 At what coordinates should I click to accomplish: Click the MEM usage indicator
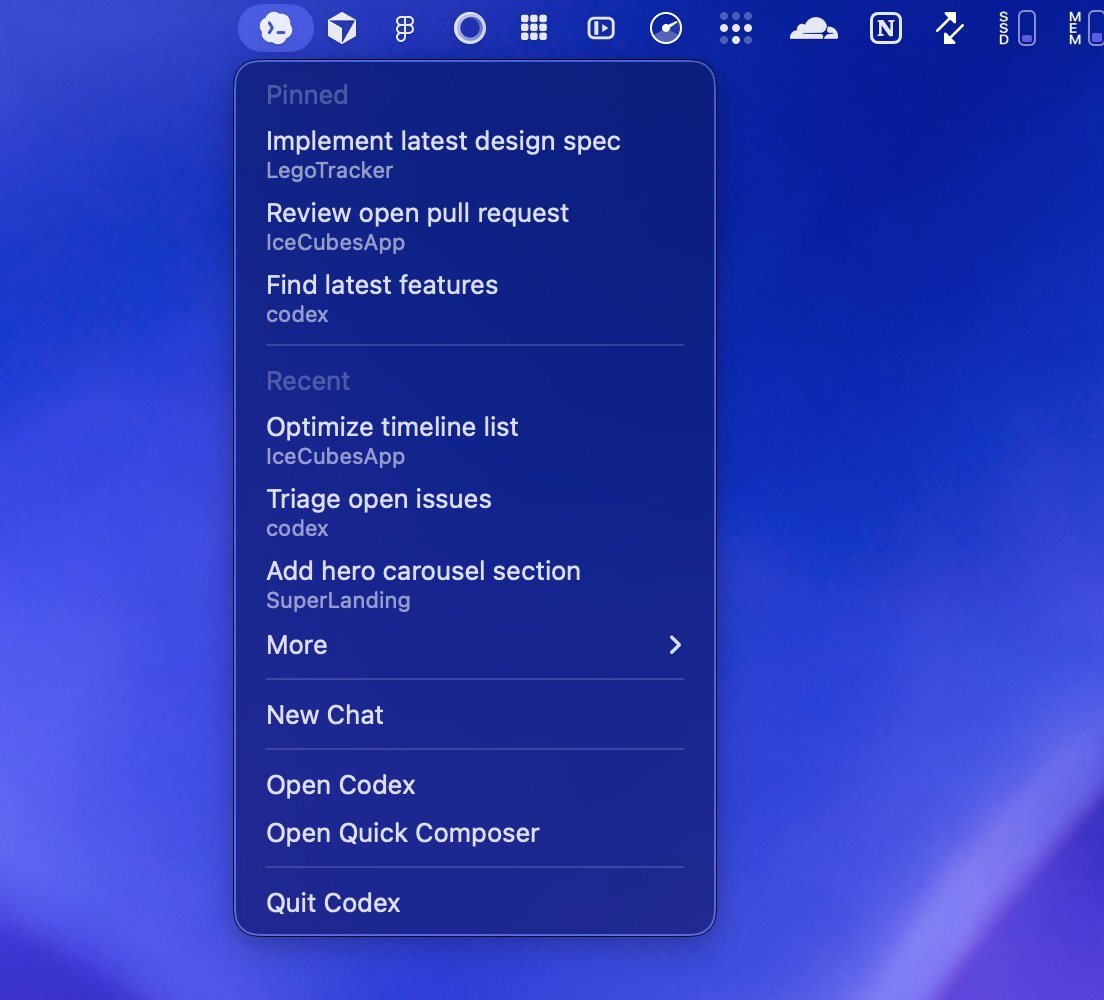point(1086,28)
